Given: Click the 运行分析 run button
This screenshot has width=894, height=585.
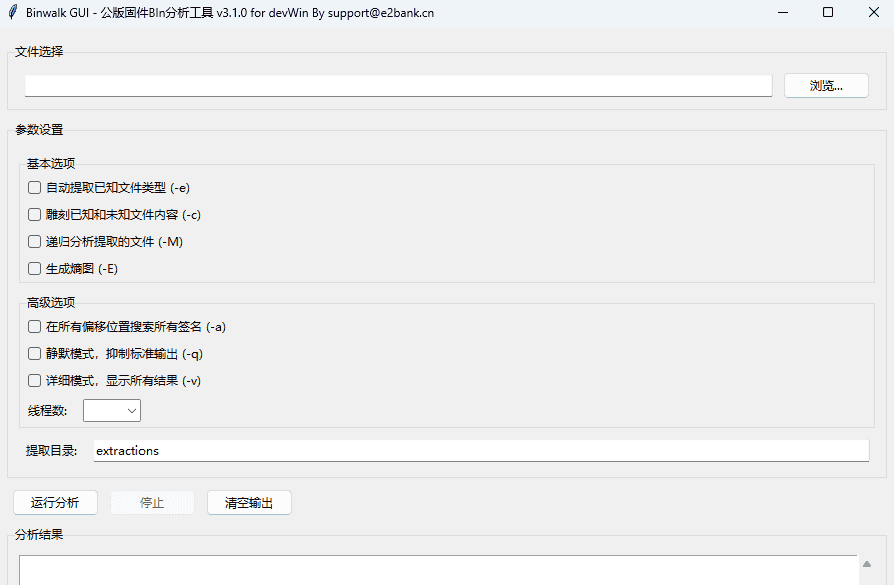Looking at the screenshot, I should pyautogui.click(x=55, y=502).
